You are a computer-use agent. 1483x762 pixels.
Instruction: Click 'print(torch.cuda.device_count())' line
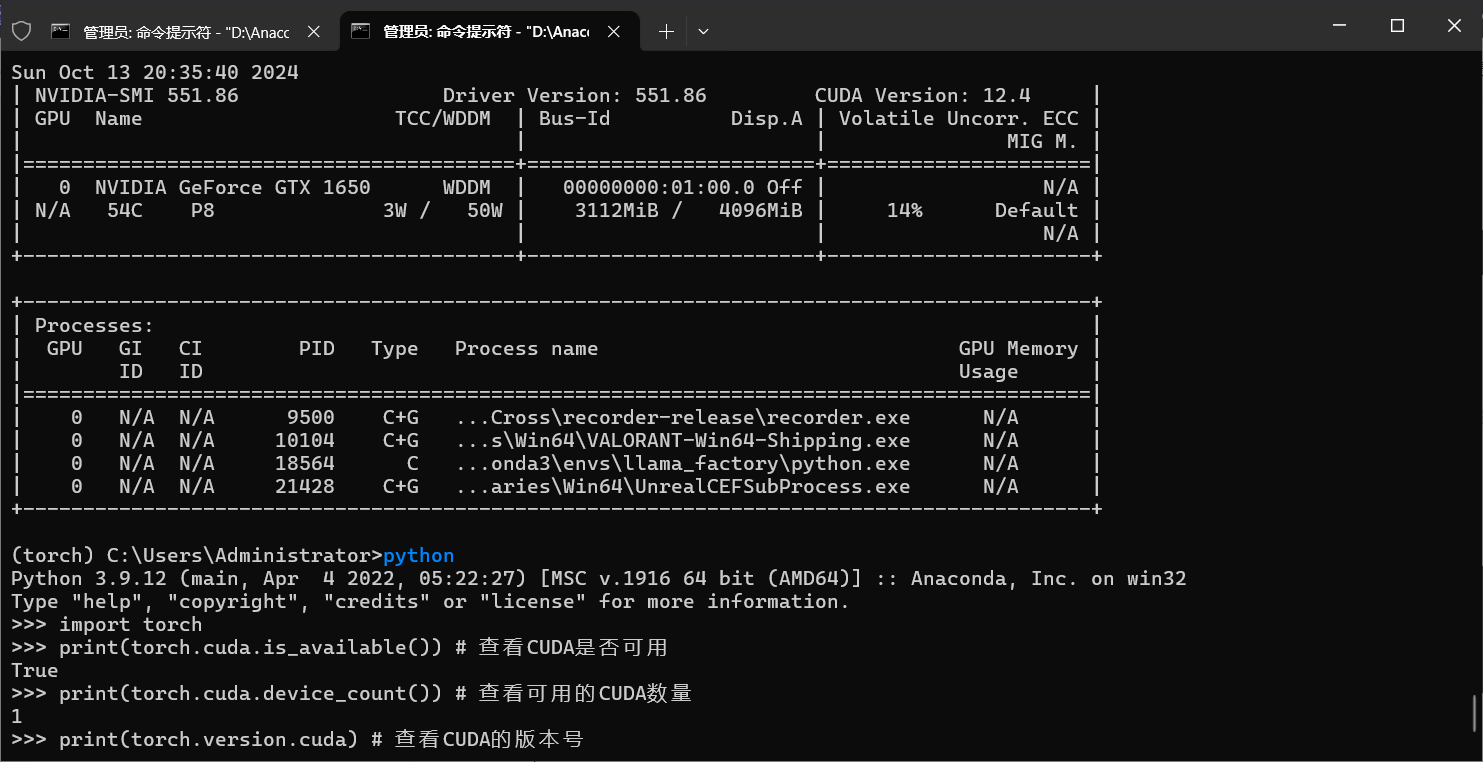click(351, 693)
